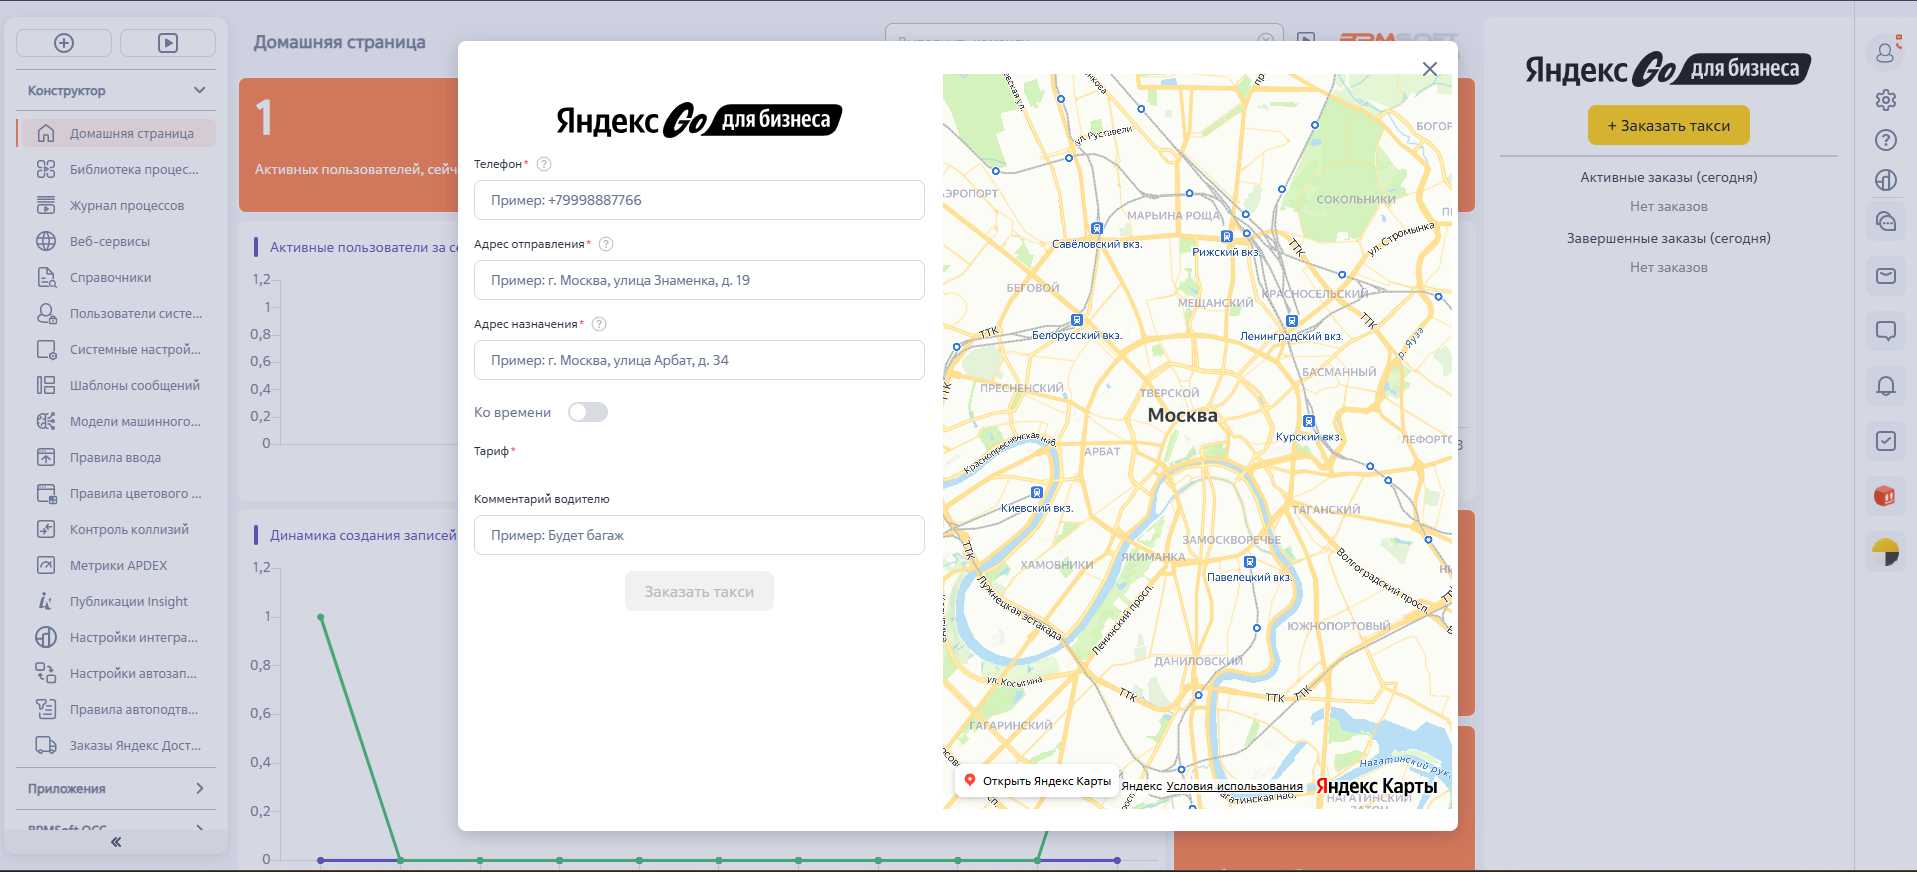The width and height of the screenshot is (1917, 872).
Task: Open Правила ввода icon
Action: click(x=46, y=457)
